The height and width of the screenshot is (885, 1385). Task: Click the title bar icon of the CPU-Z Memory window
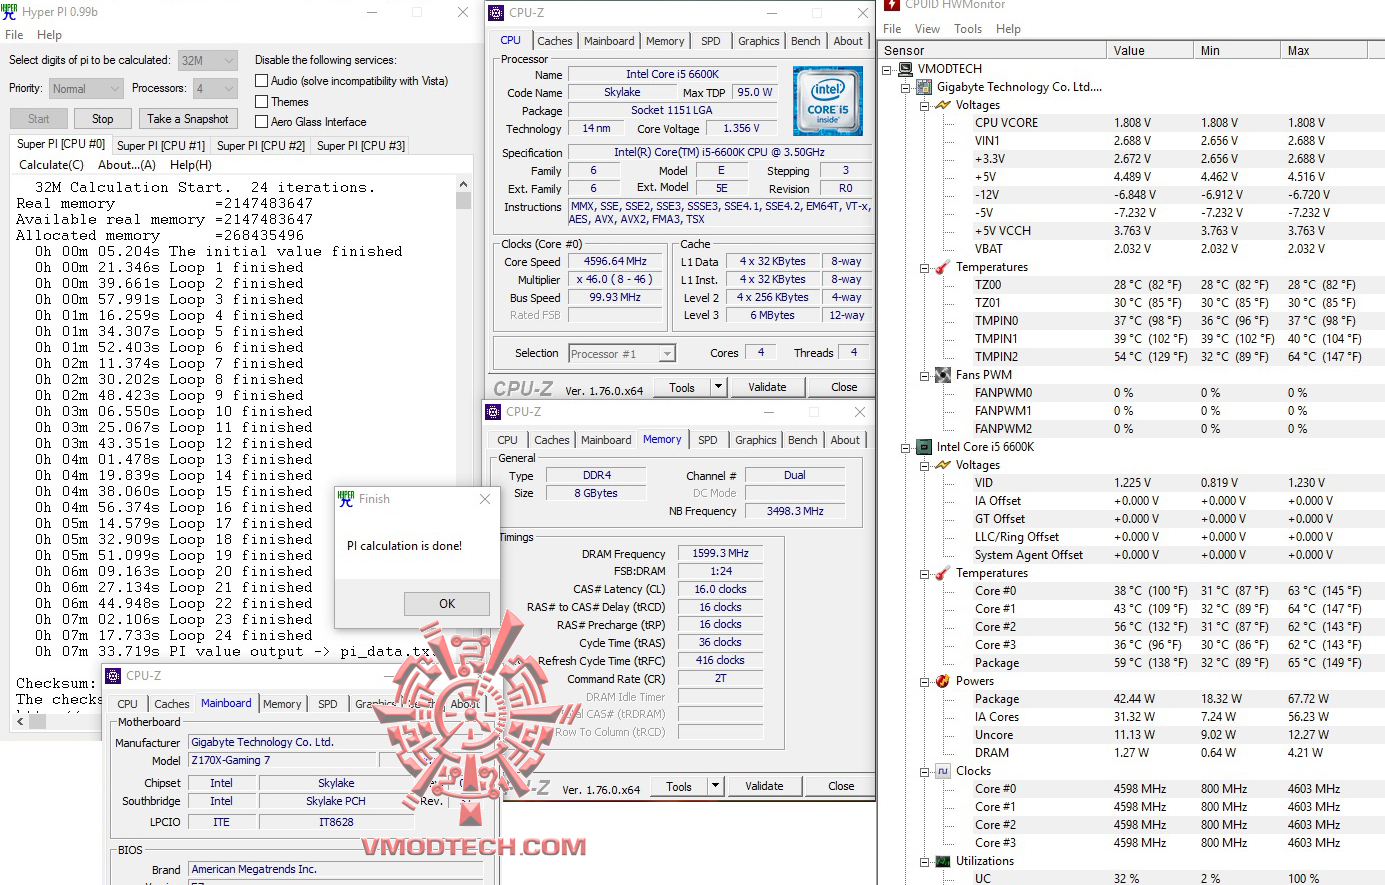click(x=493, y=412)
